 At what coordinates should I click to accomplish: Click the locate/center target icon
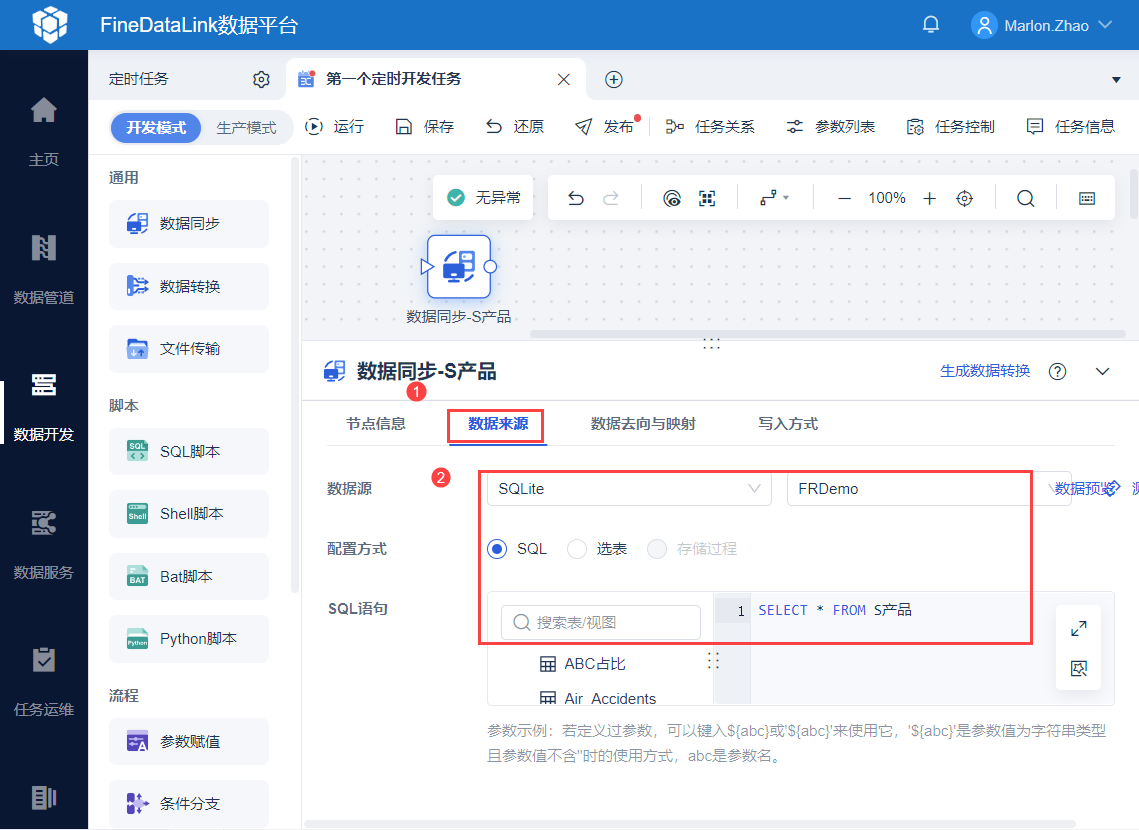tap(965, 198)
